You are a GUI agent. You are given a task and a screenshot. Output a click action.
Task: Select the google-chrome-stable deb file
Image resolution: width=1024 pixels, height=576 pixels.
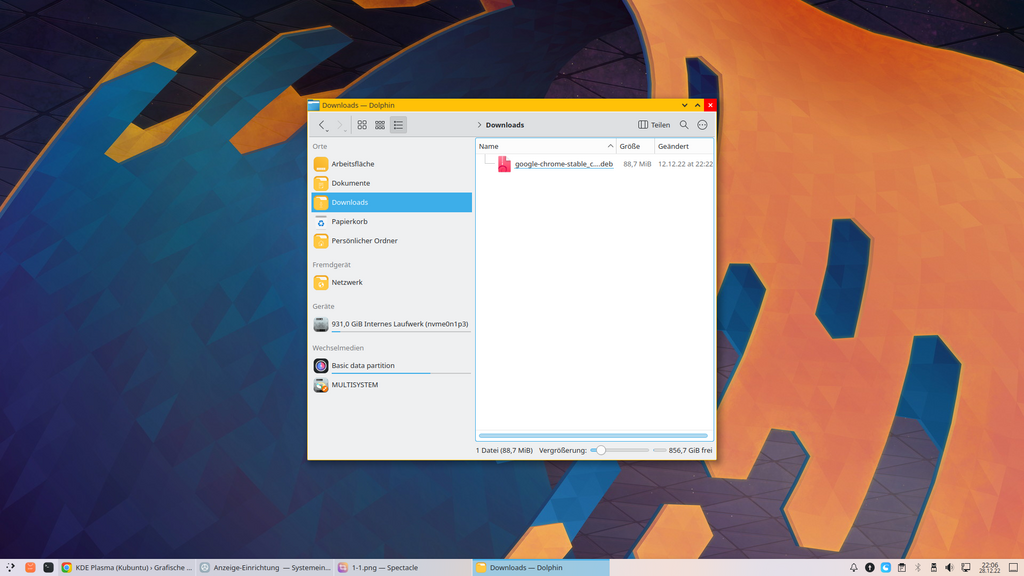click(563, 164)
